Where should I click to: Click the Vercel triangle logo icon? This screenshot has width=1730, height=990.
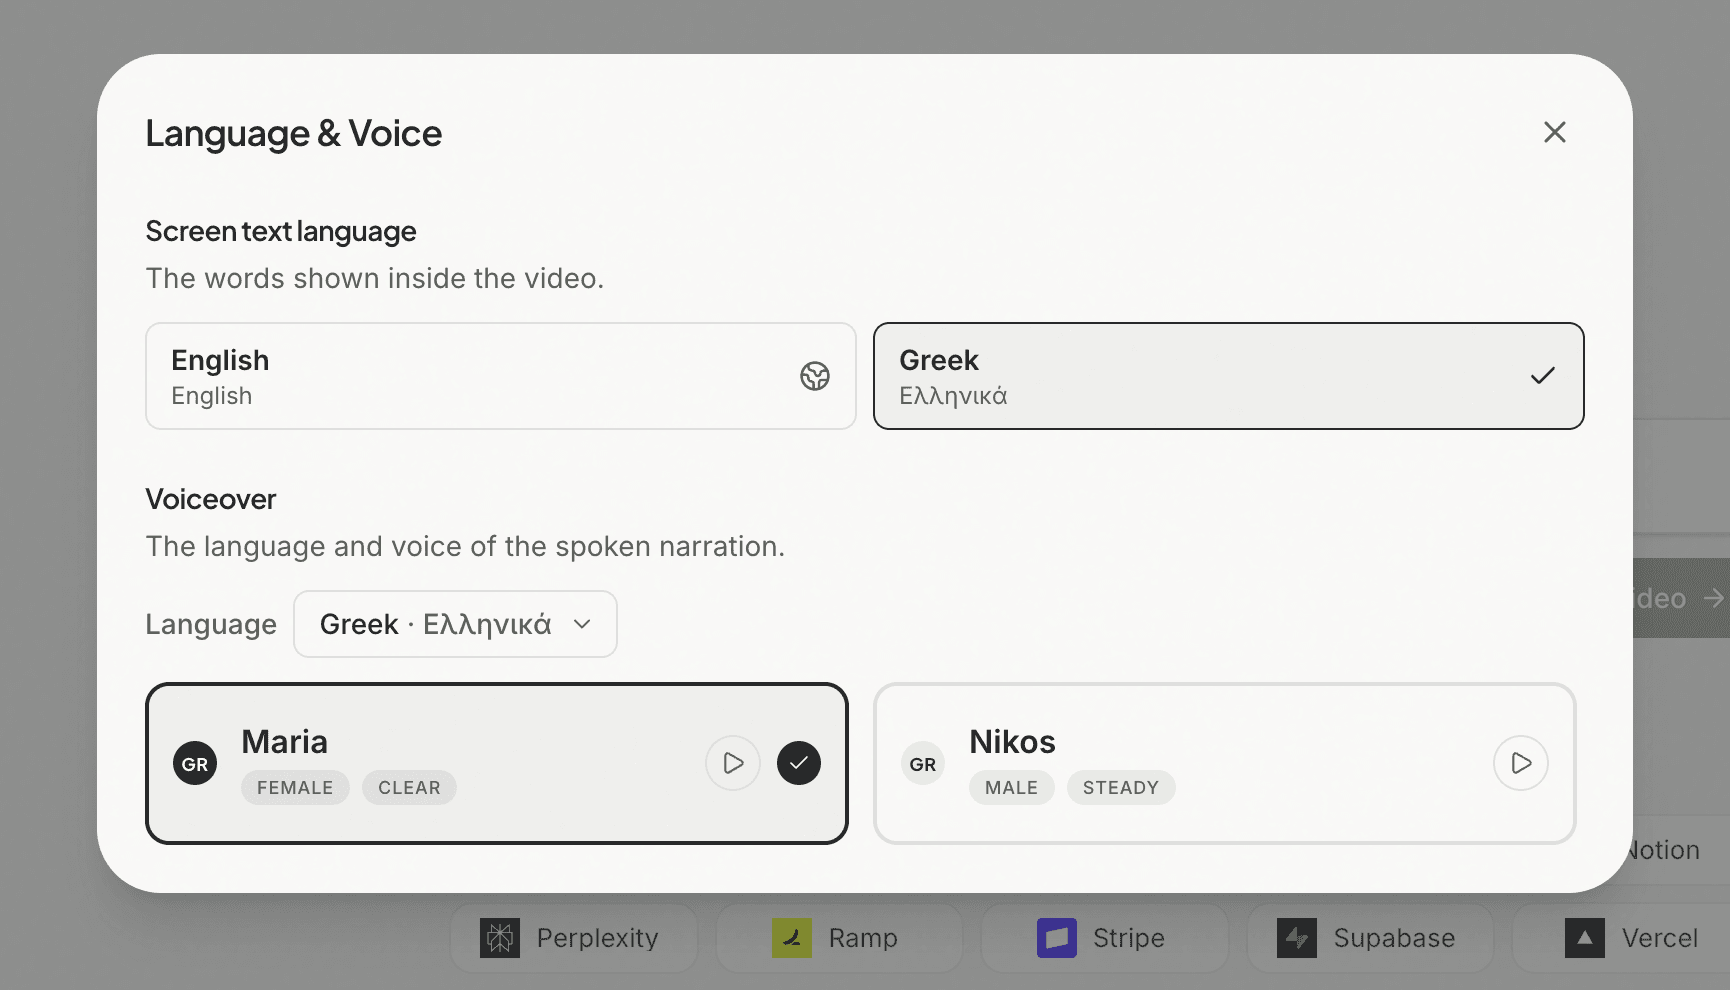[x=1585, y=938]
